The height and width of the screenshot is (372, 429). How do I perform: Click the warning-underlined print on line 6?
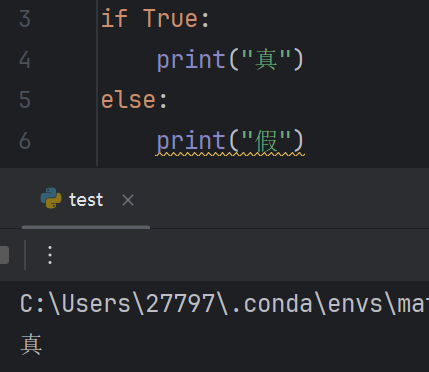click(x=191, y=141)
